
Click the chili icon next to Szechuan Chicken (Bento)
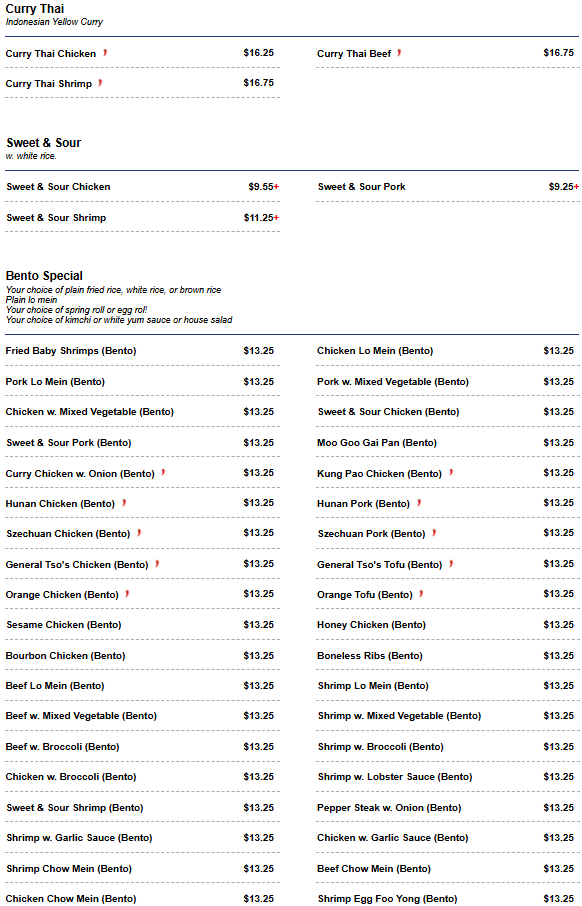click(139, 533)
